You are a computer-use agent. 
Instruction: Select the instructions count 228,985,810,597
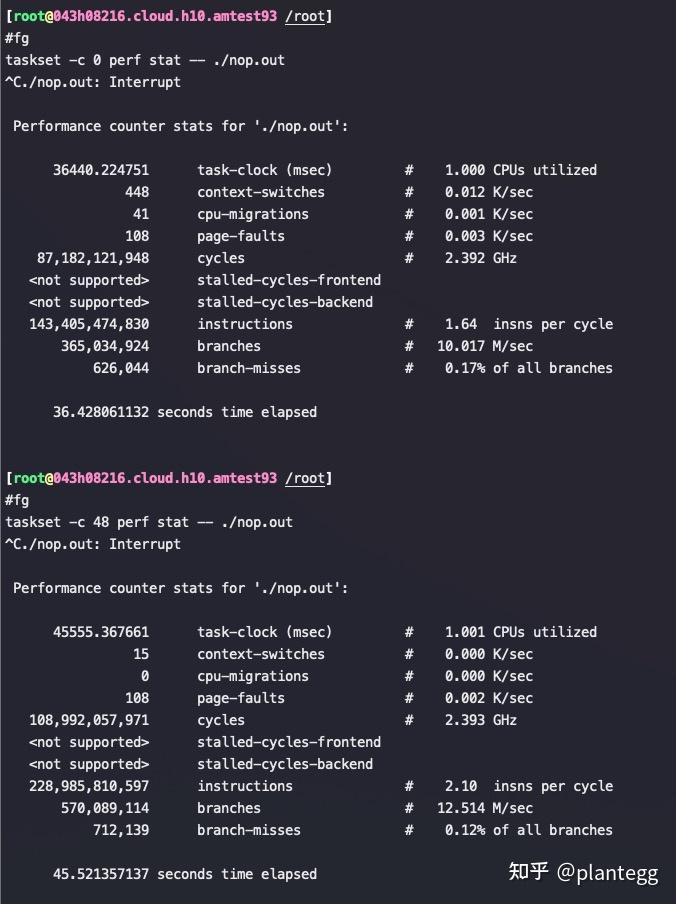tap(89, 786)
